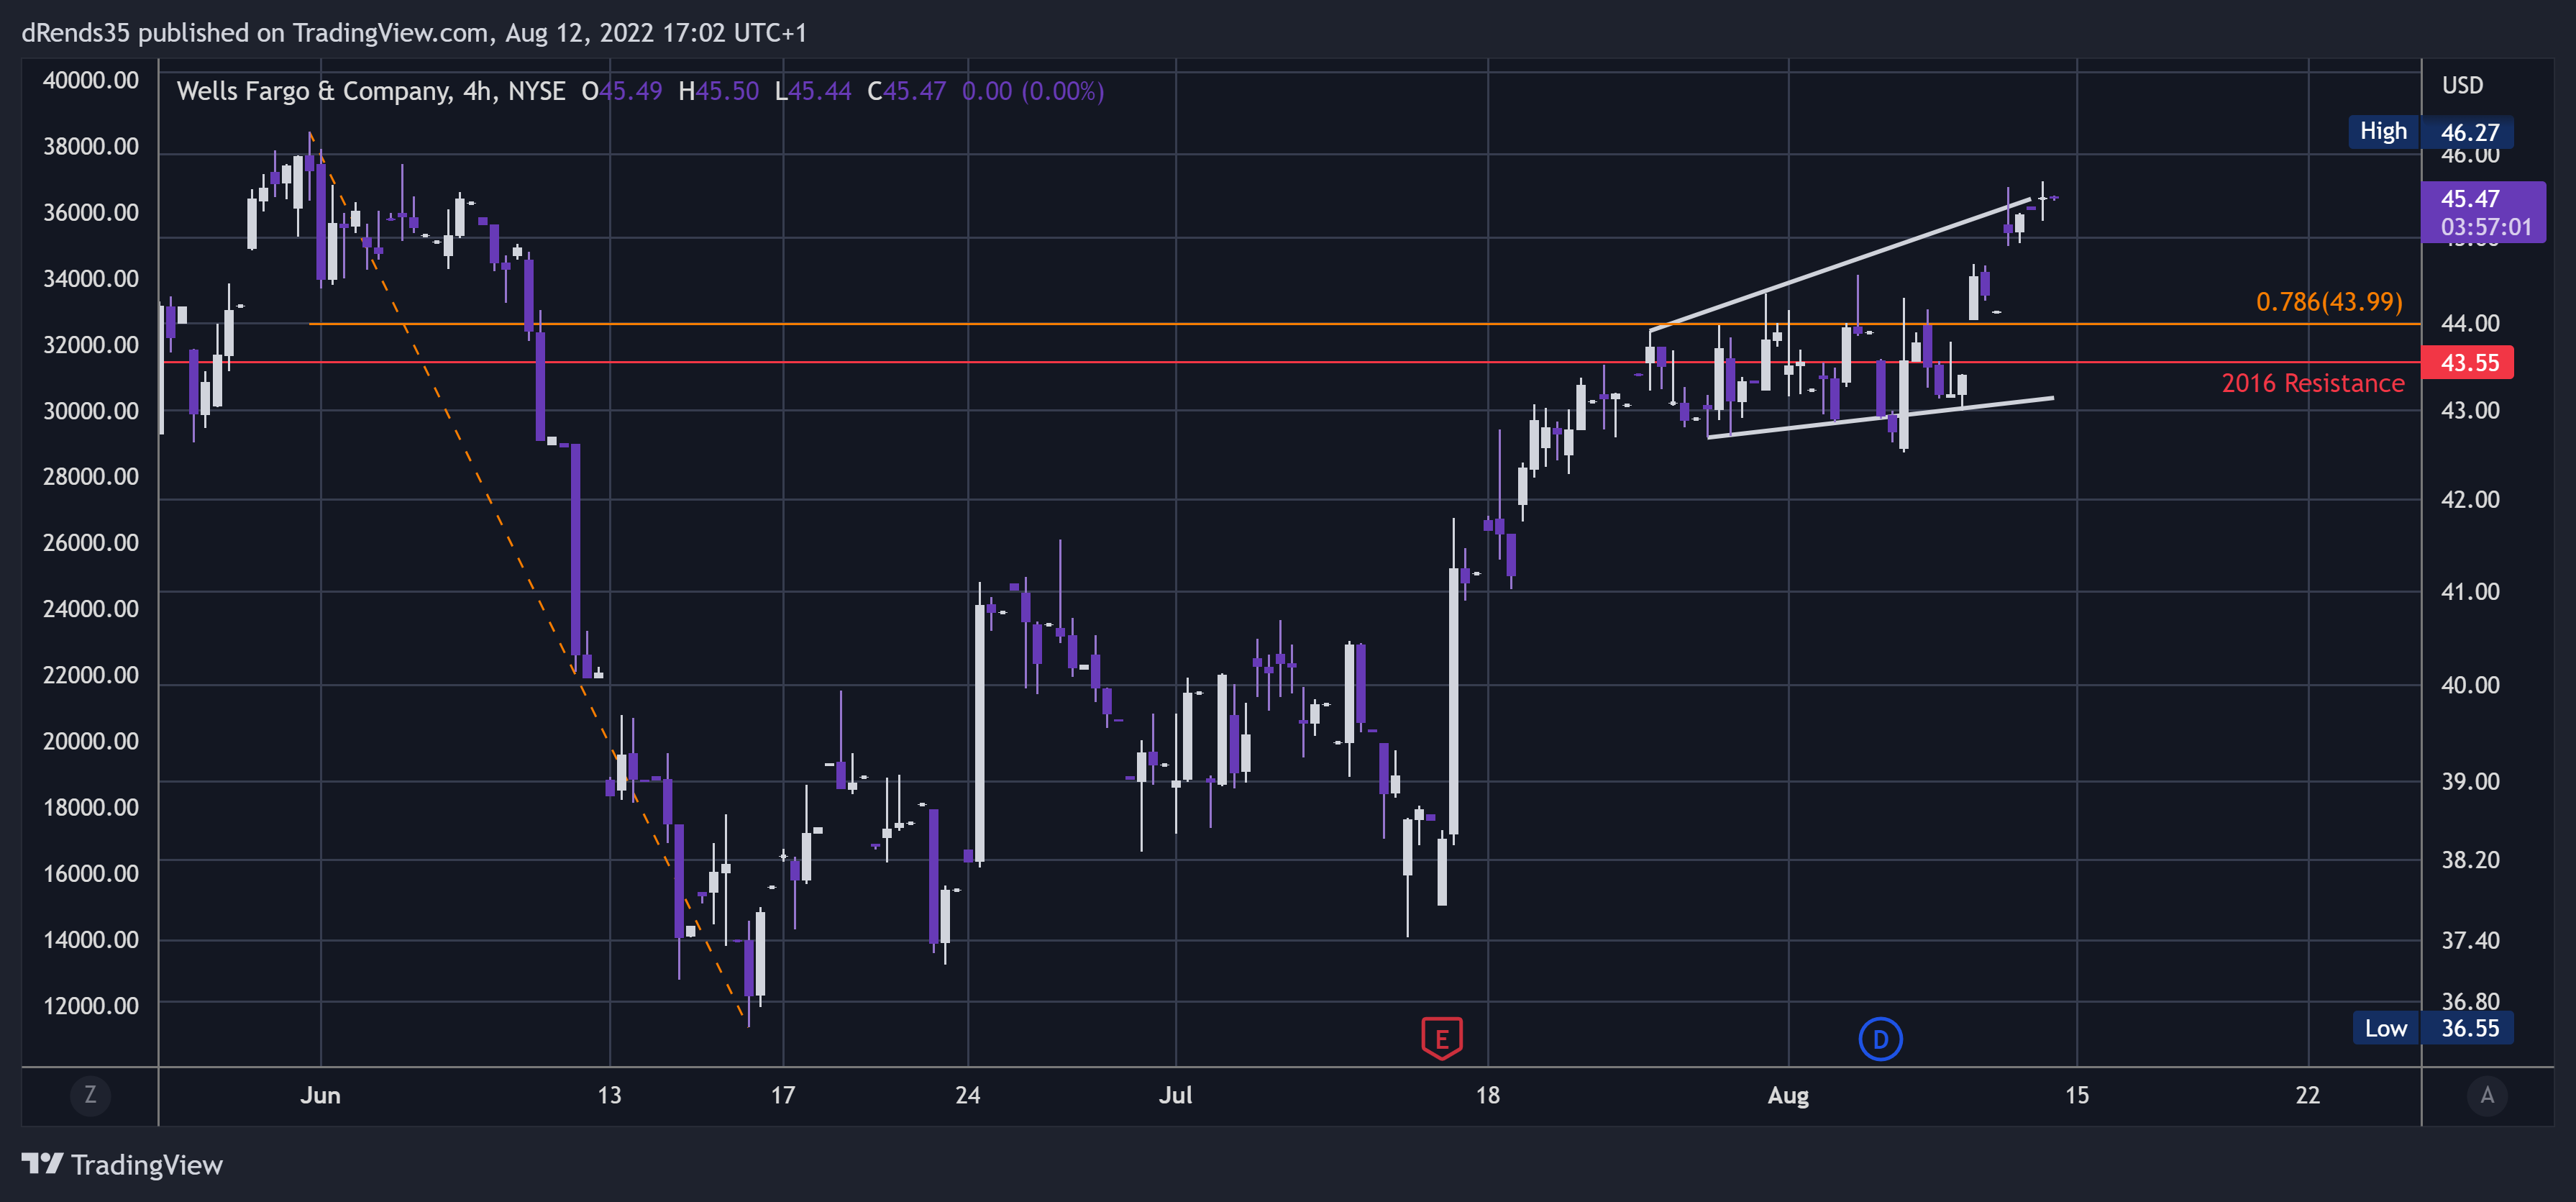Click the 40000.00 left scale value

(x=90, y=80)
